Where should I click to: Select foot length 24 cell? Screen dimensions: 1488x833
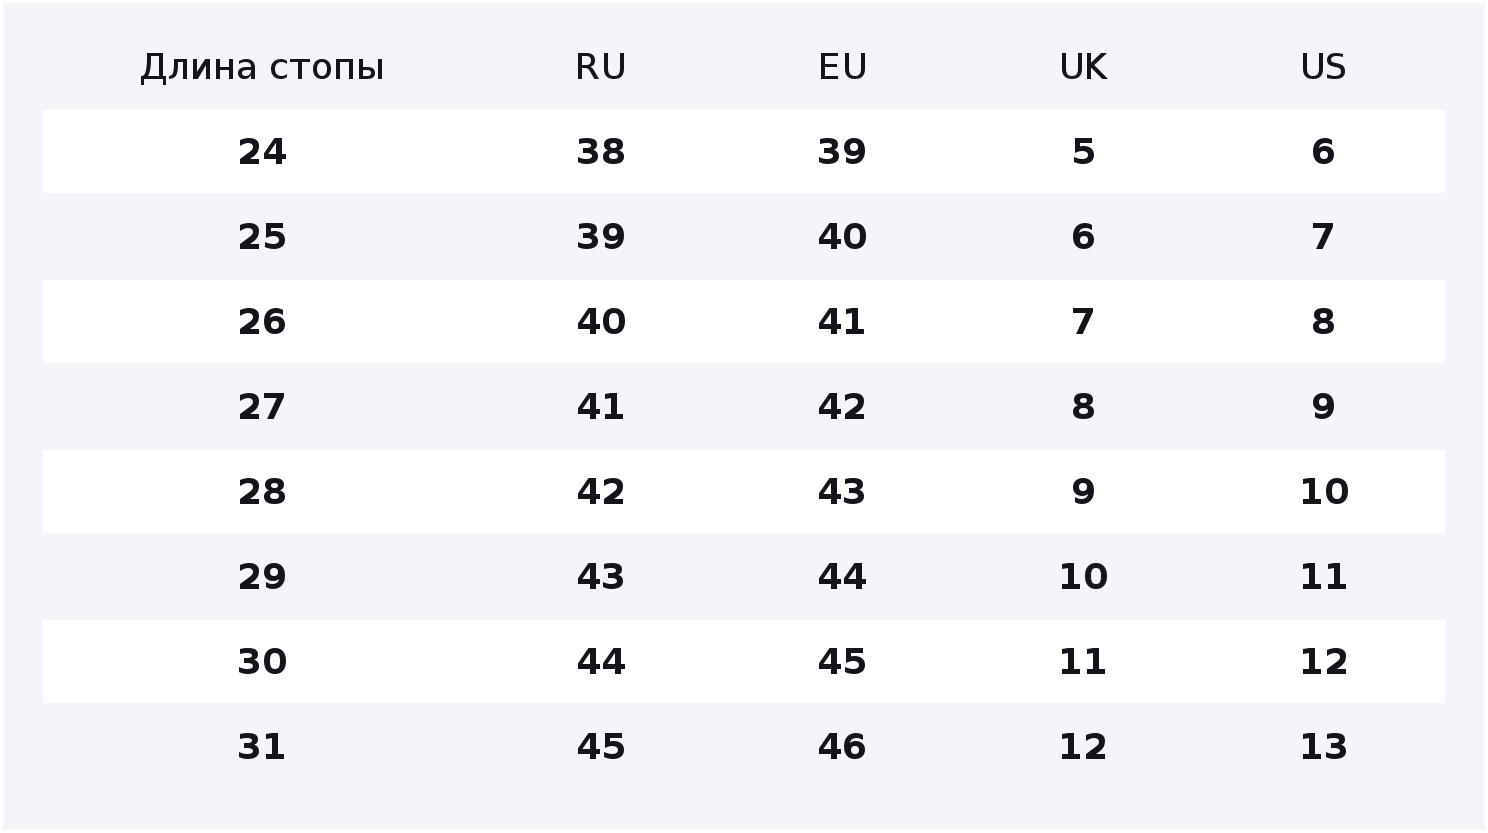(x=262, y=152)
